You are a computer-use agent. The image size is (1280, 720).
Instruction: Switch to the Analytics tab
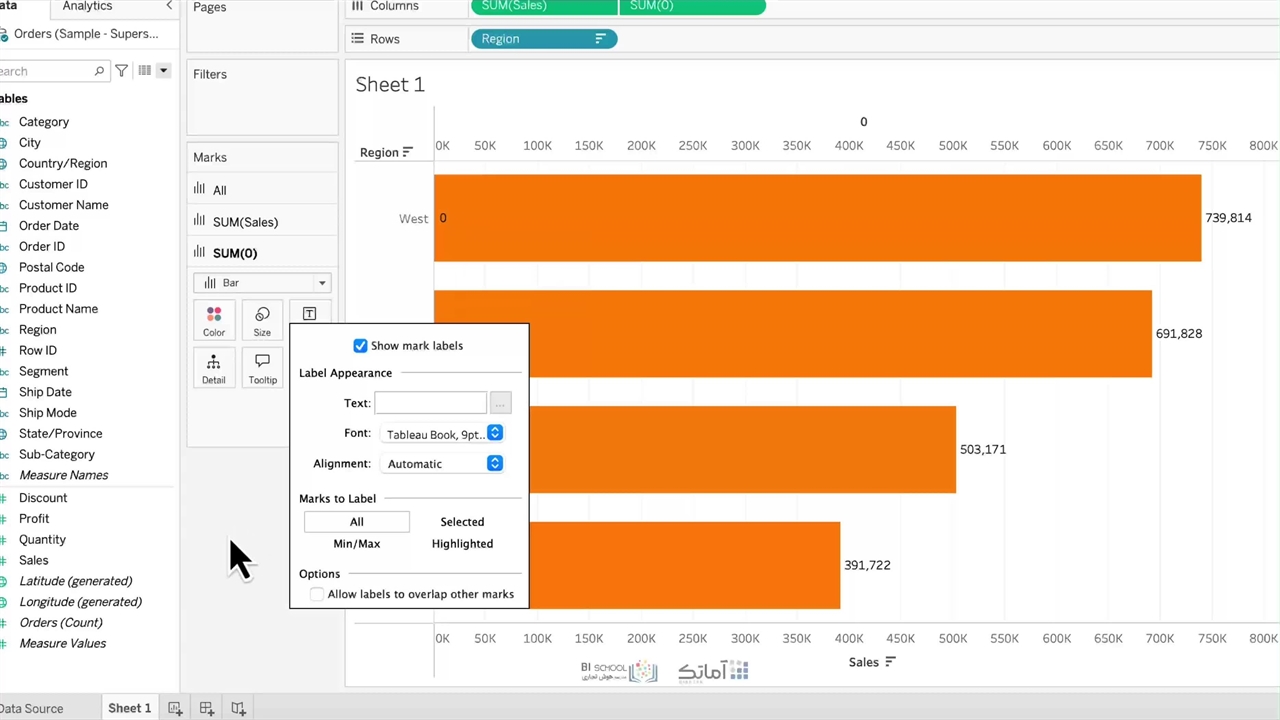click(87, 6)
